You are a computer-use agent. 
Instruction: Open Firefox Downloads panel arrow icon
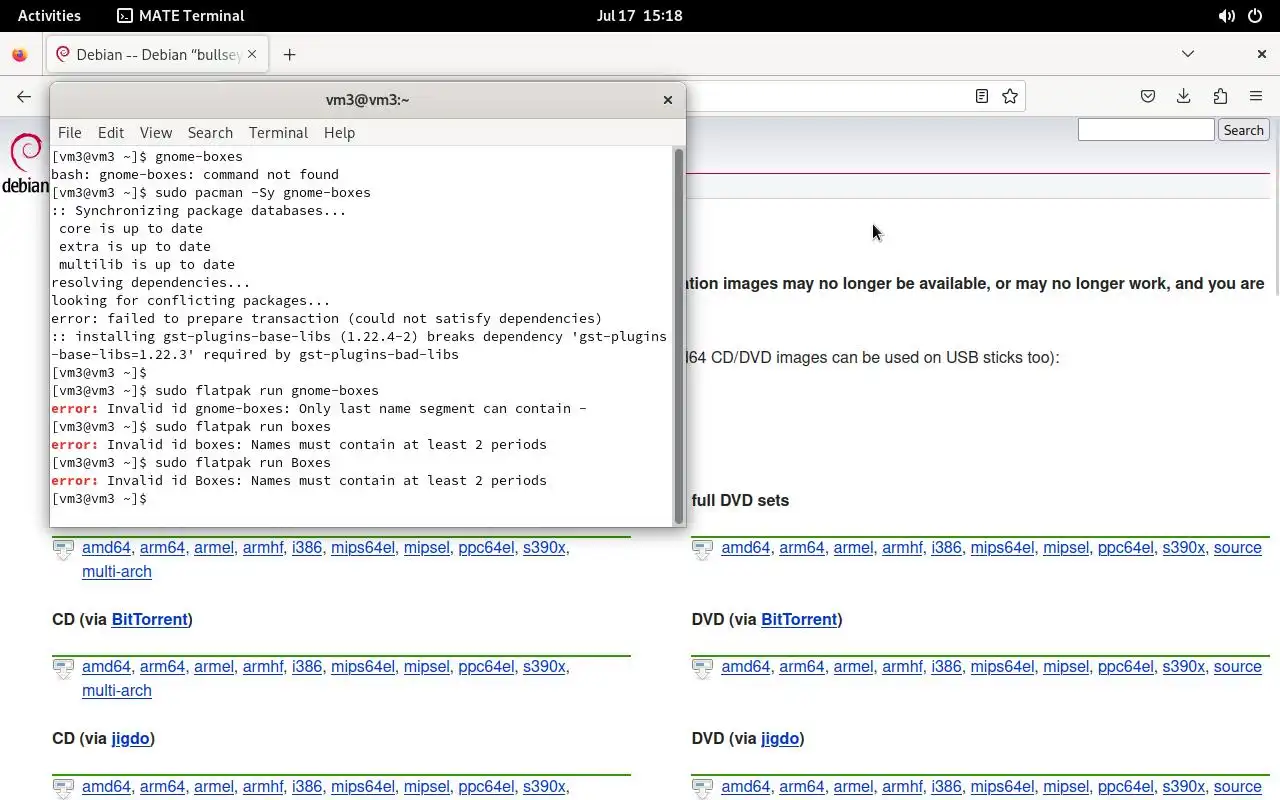1184,96
